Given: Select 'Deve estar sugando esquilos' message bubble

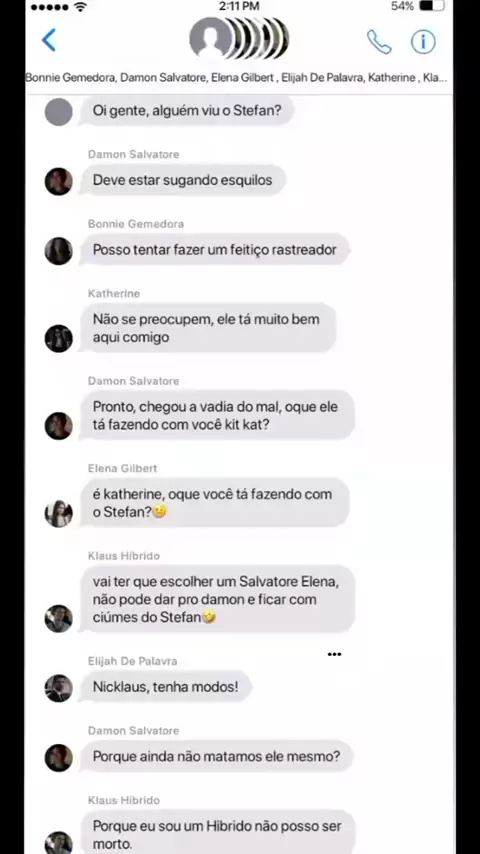Looking at the screenshot, I should click(183, 180).
